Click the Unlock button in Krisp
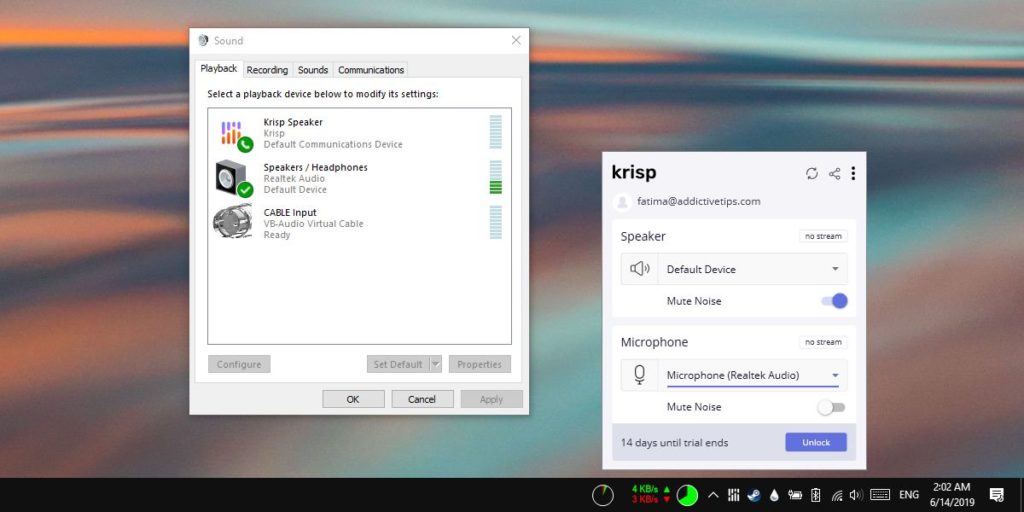 pyautogui.click(x=816, y=442)
